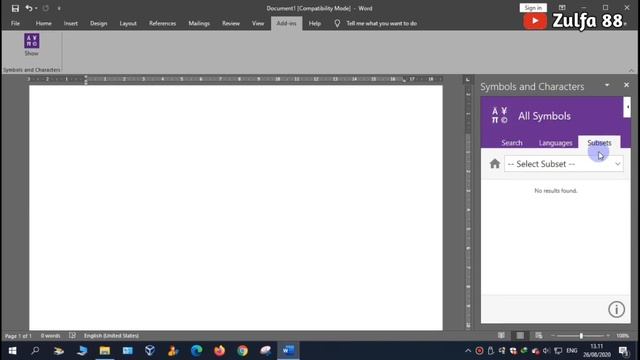Click inside the blank document page
This screenshot has height=360, width=640.
point(236,207)
